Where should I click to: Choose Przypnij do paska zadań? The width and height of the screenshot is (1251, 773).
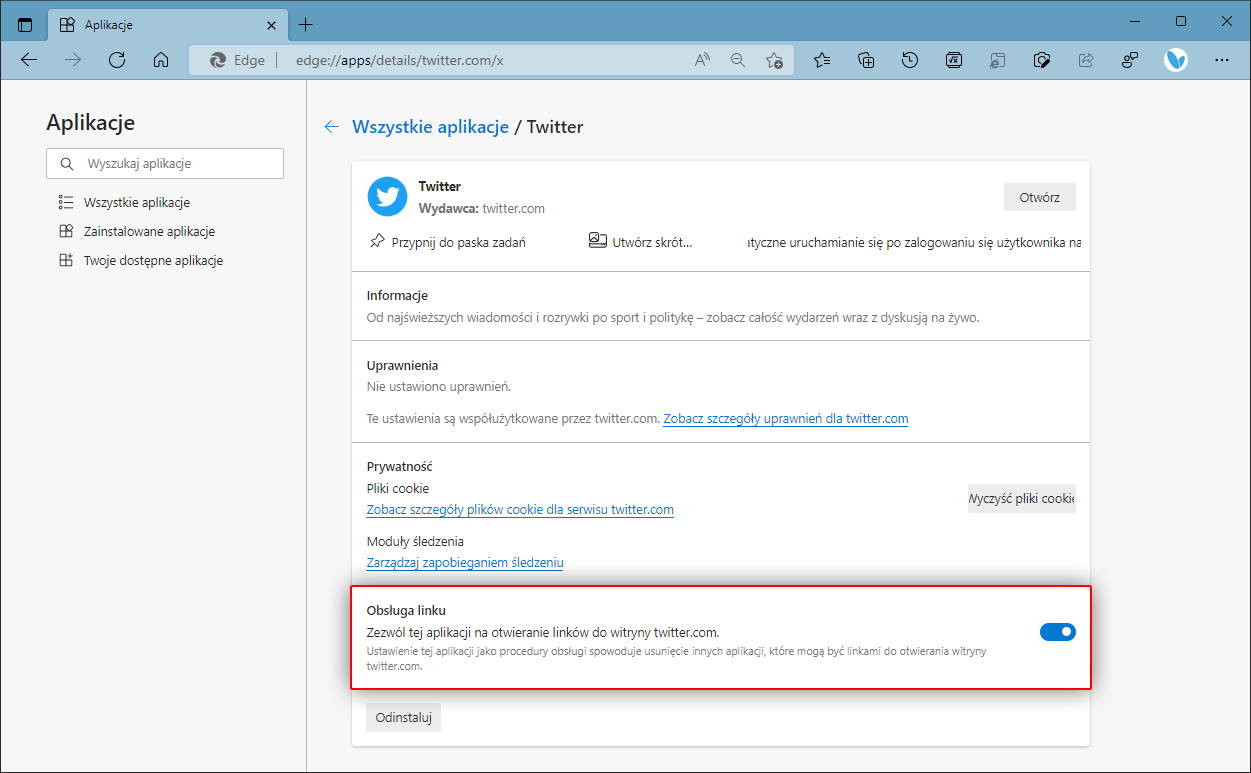[x=447, y=242]
